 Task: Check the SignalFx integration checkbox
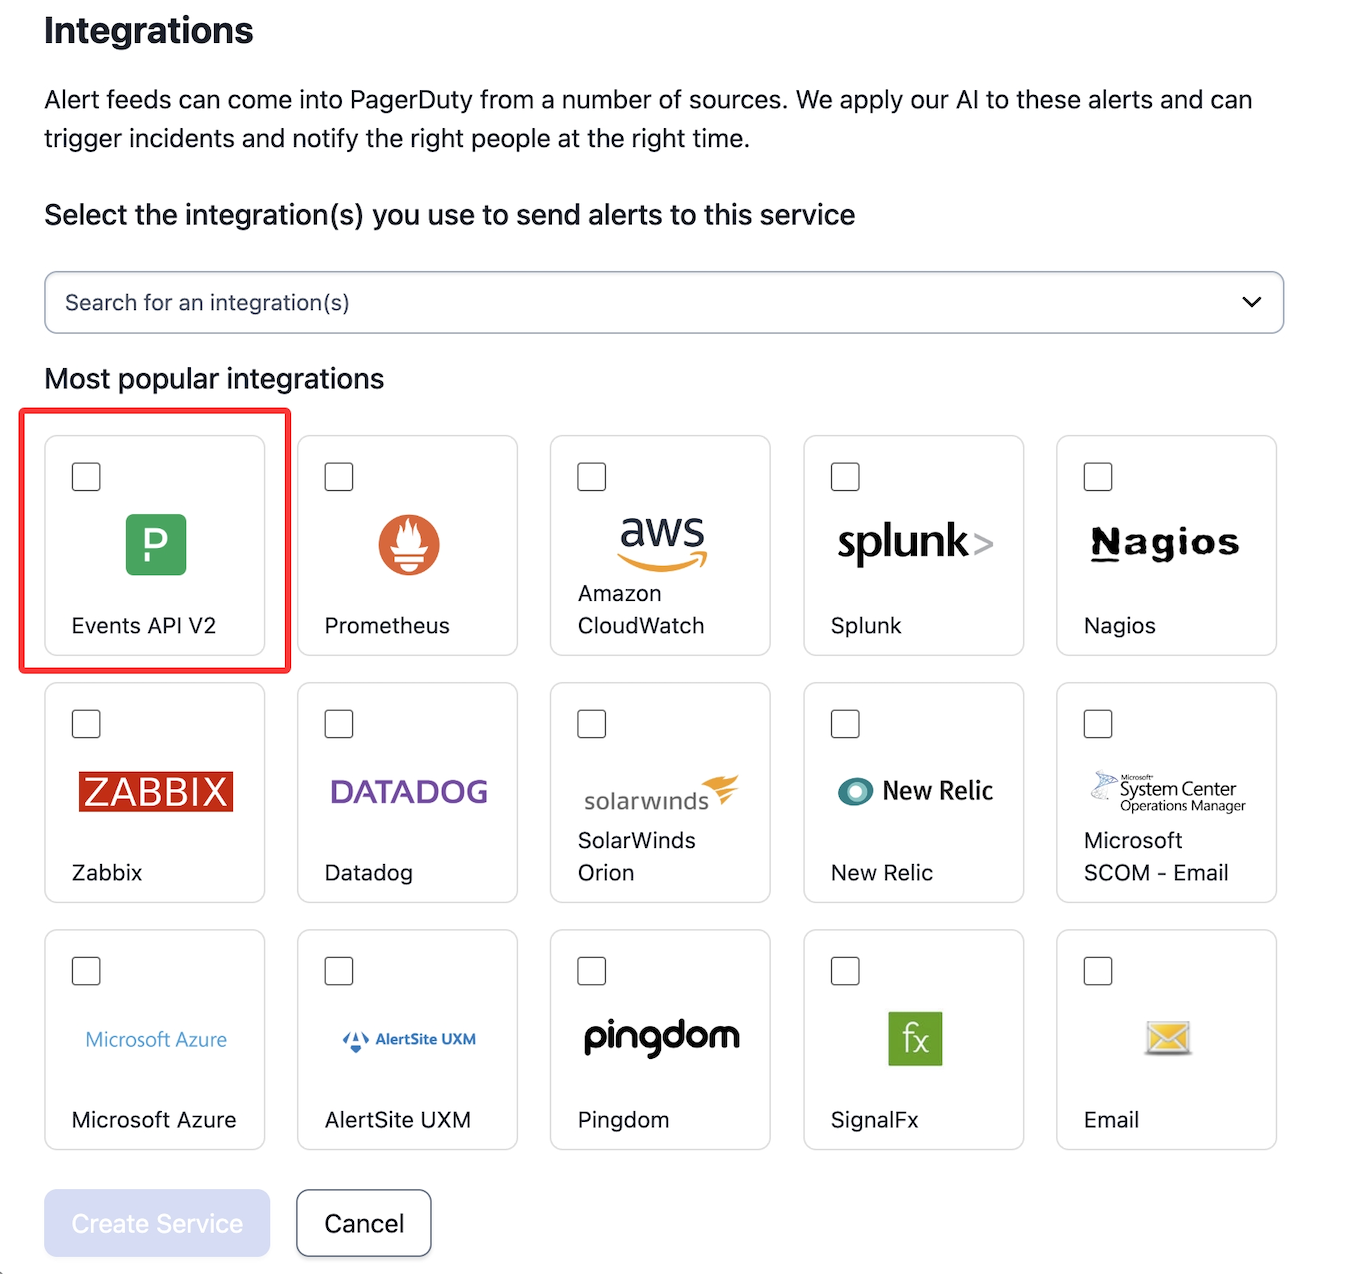tap(845, 971)
